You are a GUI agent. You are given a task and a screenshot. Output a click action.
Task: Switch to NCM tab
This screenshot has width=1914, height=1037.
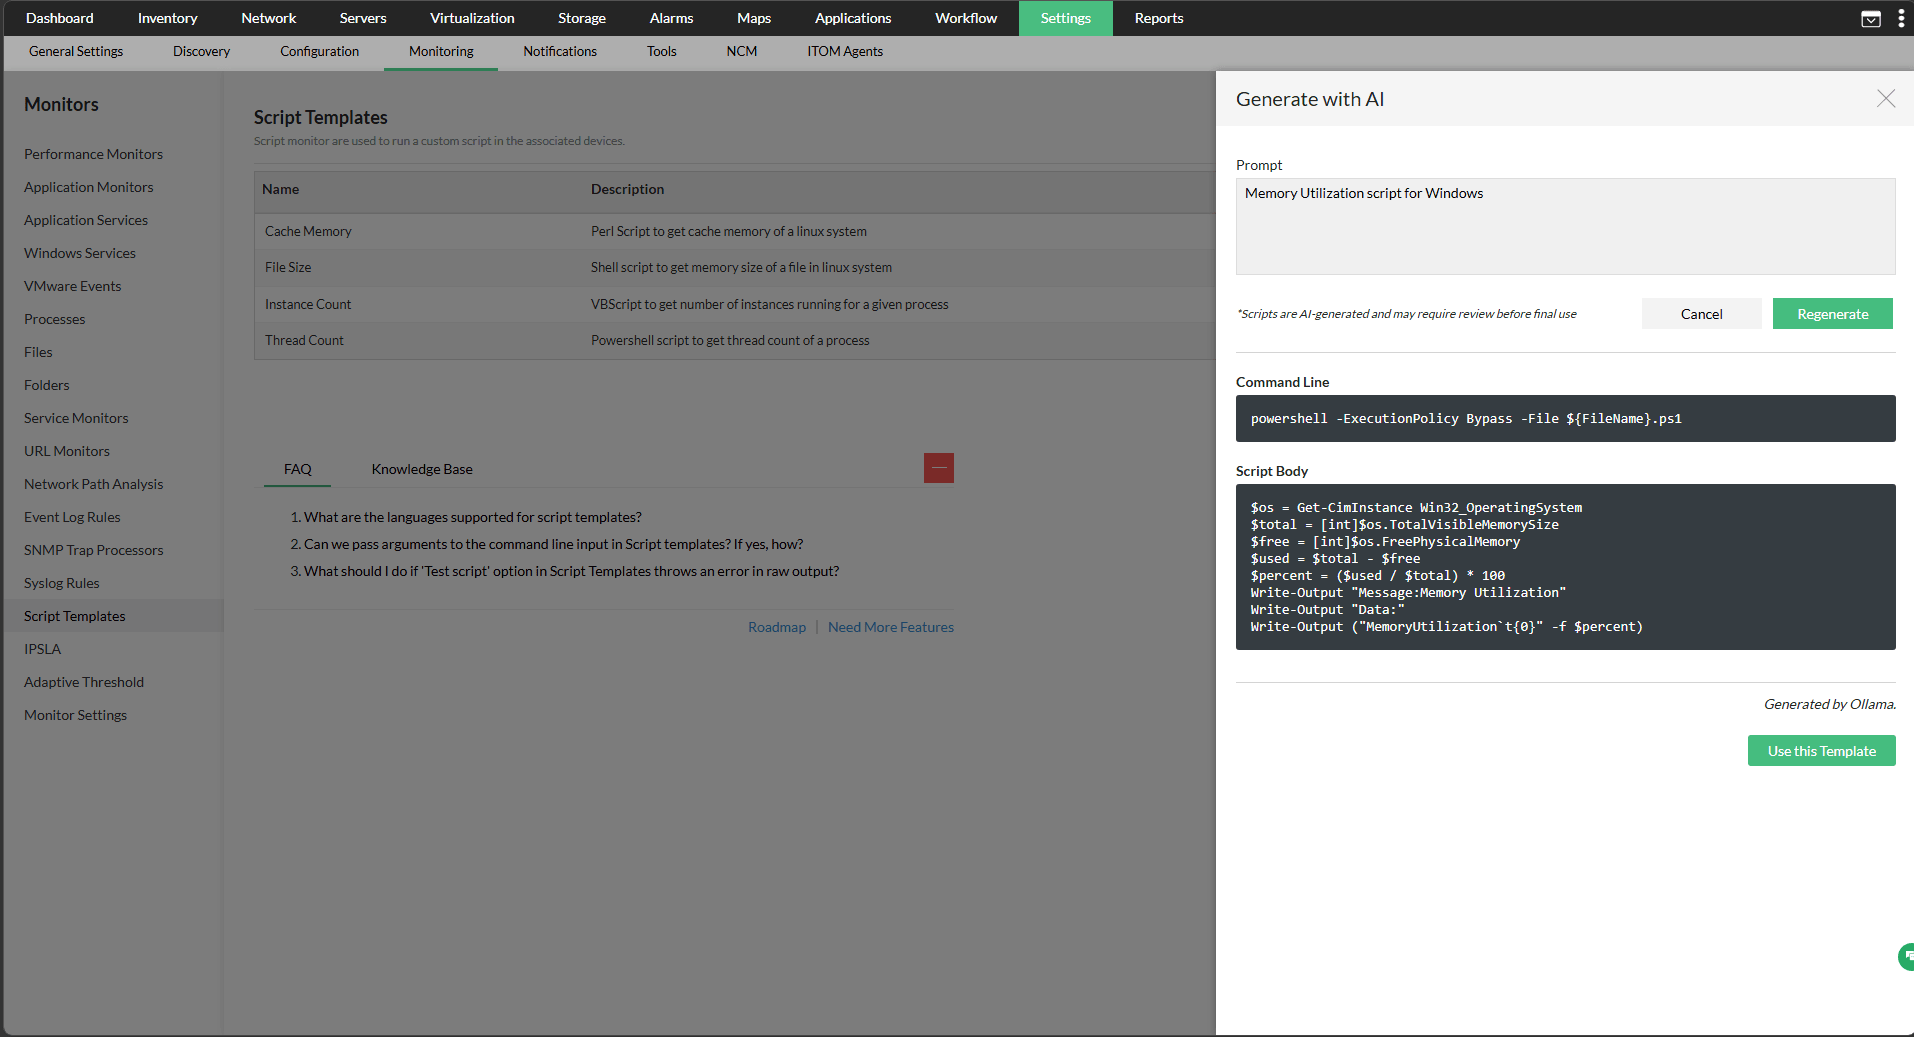pyautogui.click(x=741, y=51)
